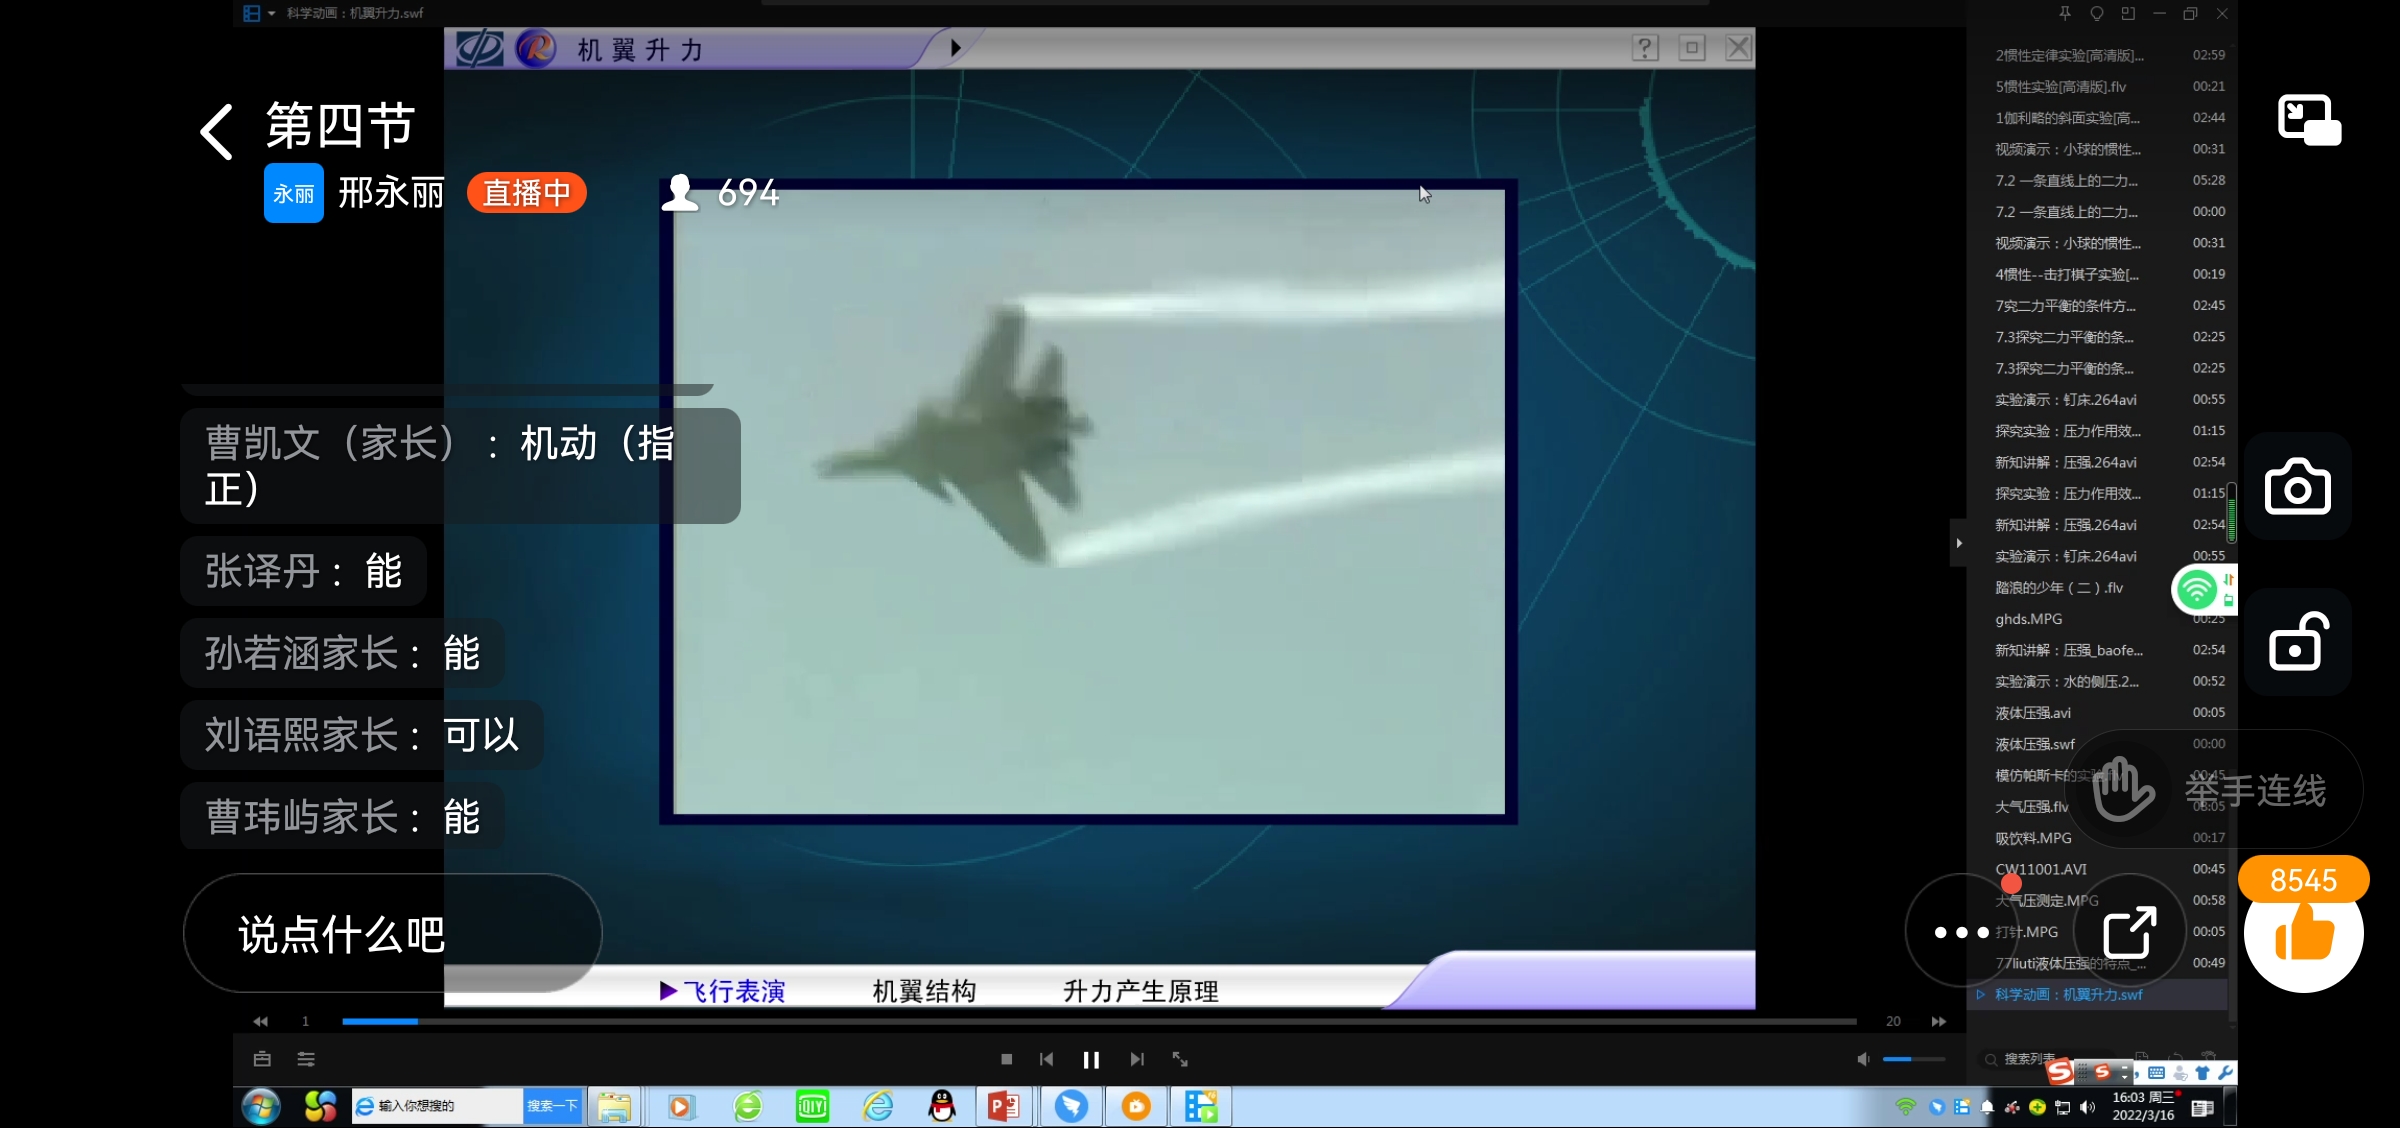This screenshot has height=1128, width=2400.
Task: Tap the thumbs-up like button
Action: (2303, 936)
